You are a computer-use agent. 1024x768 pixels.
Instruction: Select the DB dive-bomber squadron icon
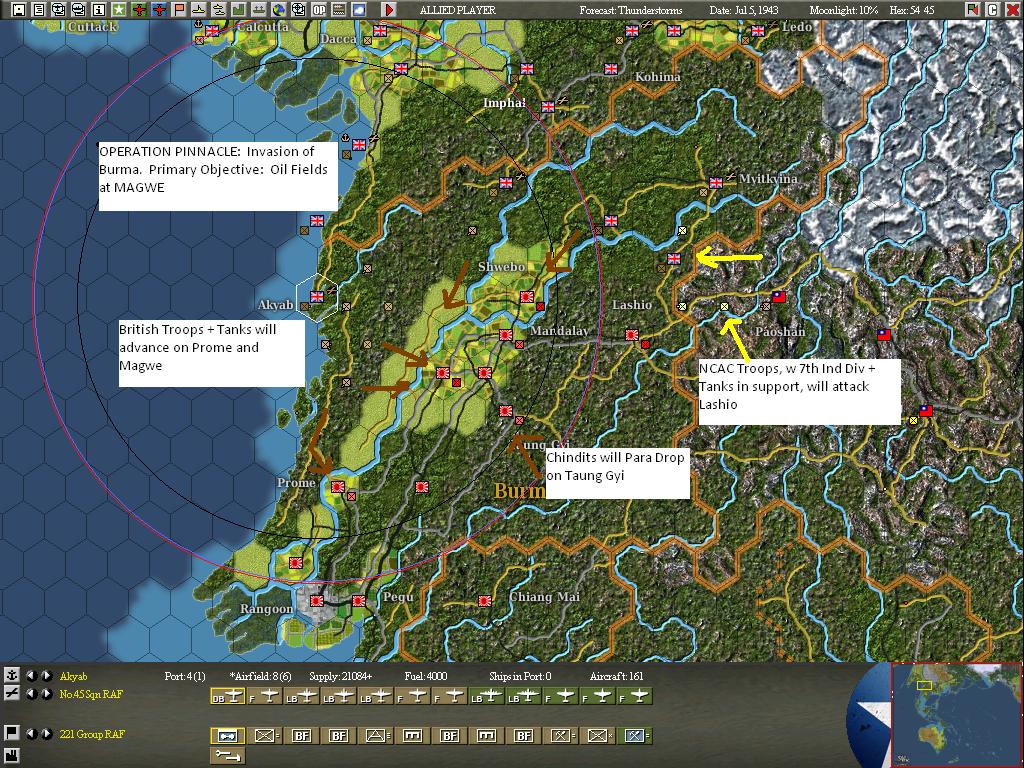coord(227,697)
